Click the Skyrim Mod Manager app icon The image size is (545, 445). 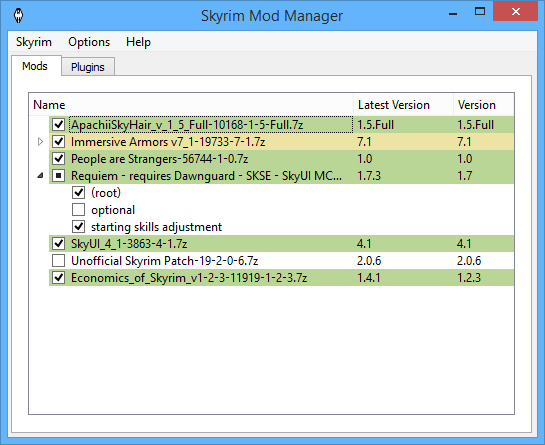point(18,15)
